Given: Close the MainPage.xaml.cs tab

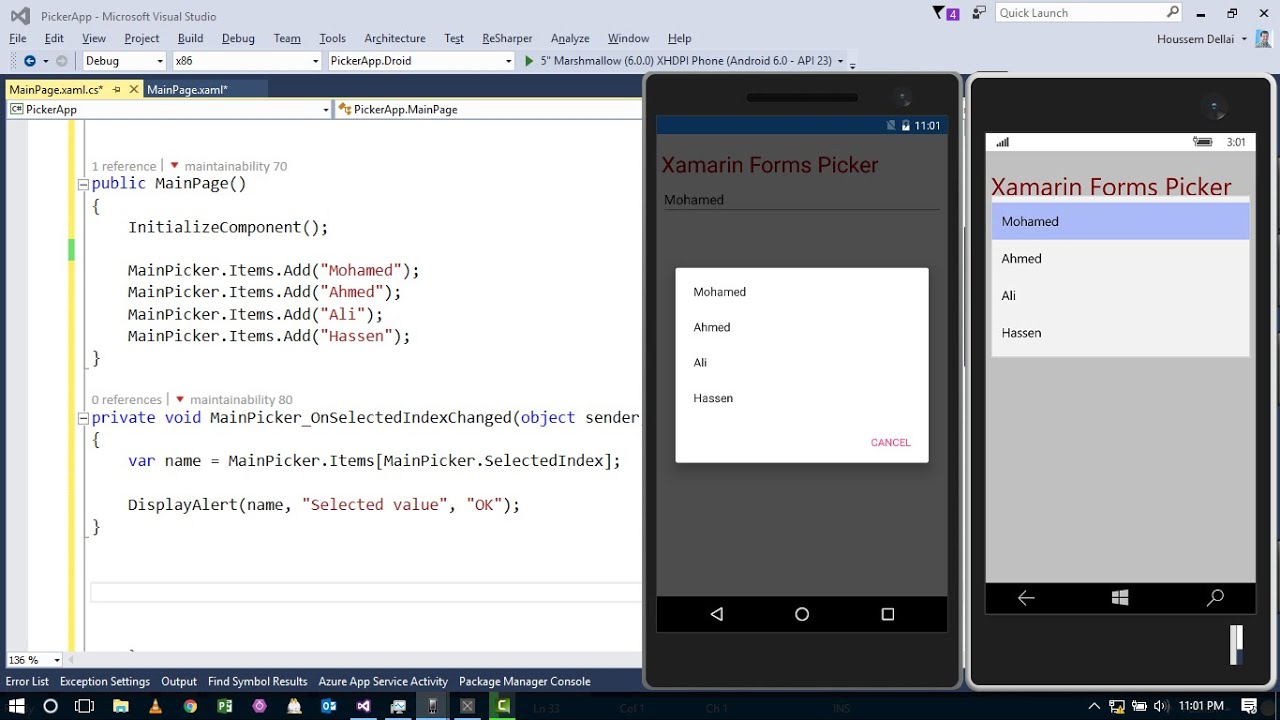Looking at the screenshot, I should click(x=133, y=90).
